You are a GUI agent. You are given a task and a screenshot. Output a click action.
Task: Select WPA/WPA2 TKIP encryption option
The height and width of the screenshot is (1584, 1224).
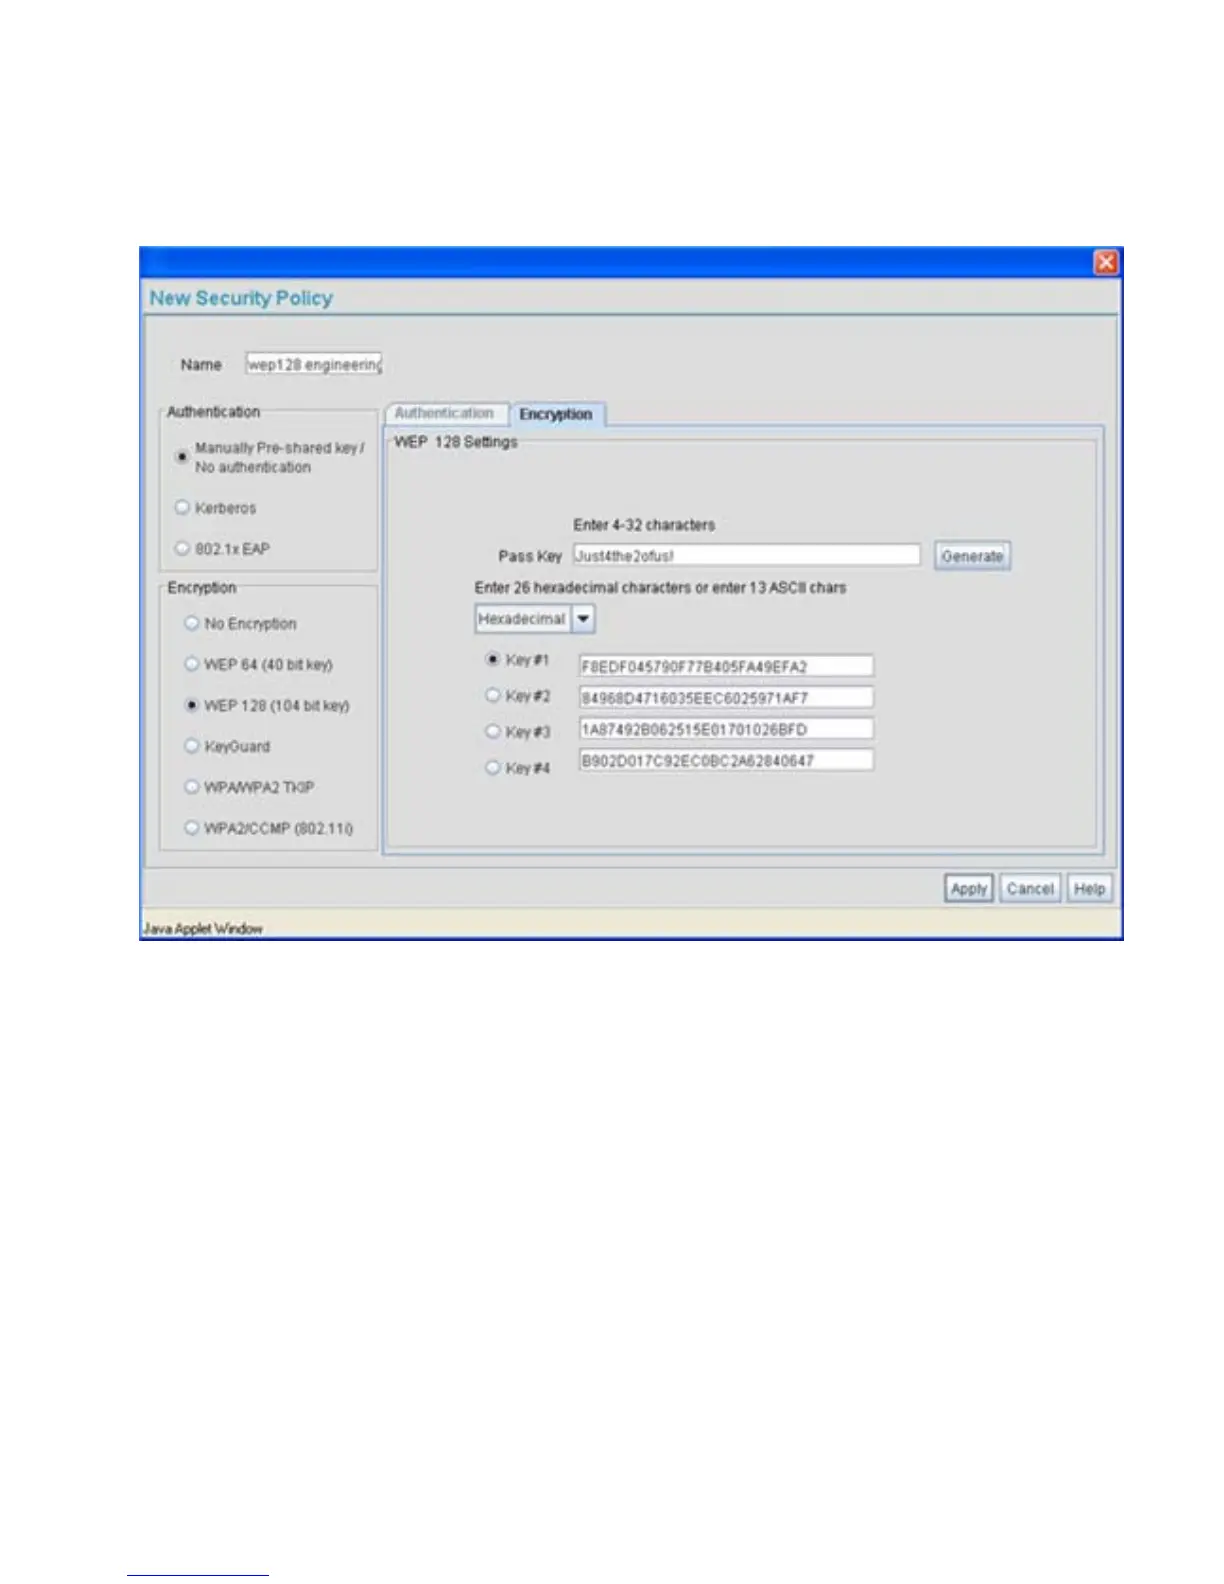pyautogui.click(x=191, y=787)
